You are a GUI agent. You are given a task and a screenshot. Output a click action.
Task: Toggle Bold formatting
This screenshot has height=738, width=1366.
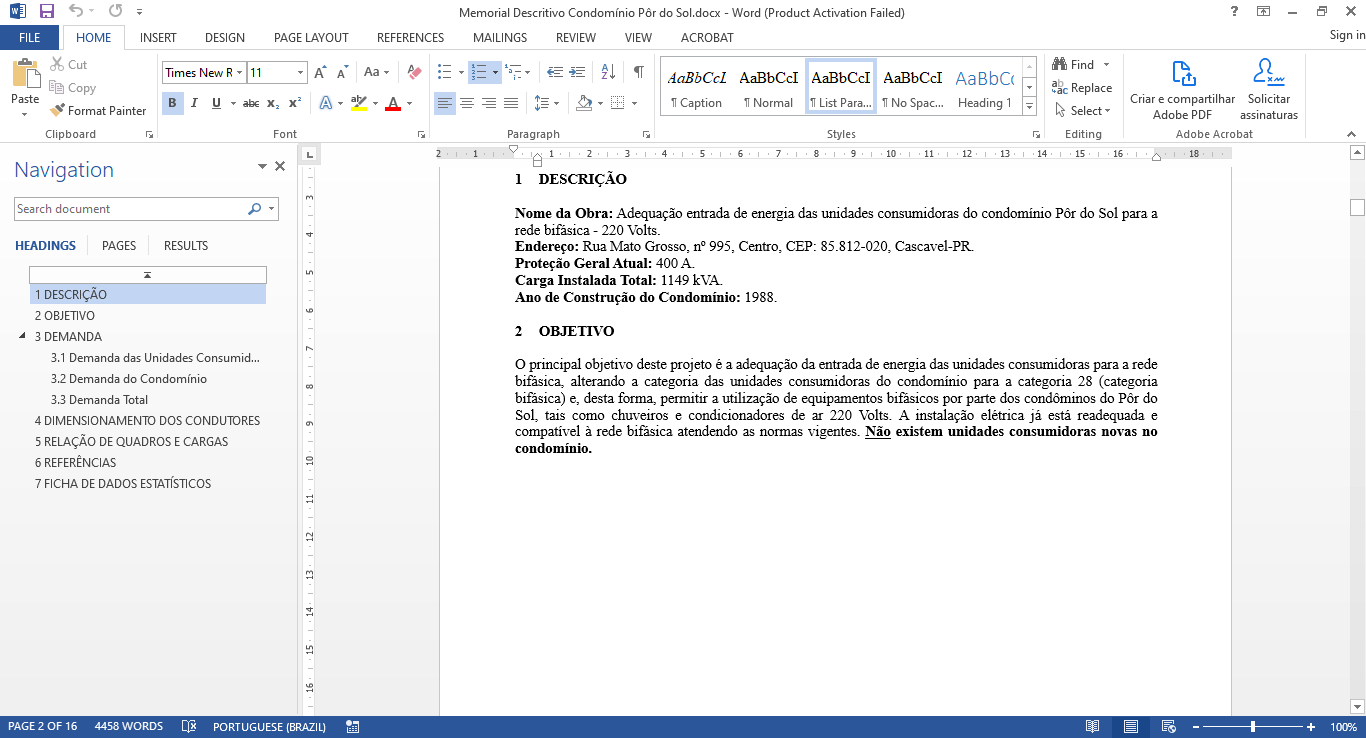pos(172,103)
